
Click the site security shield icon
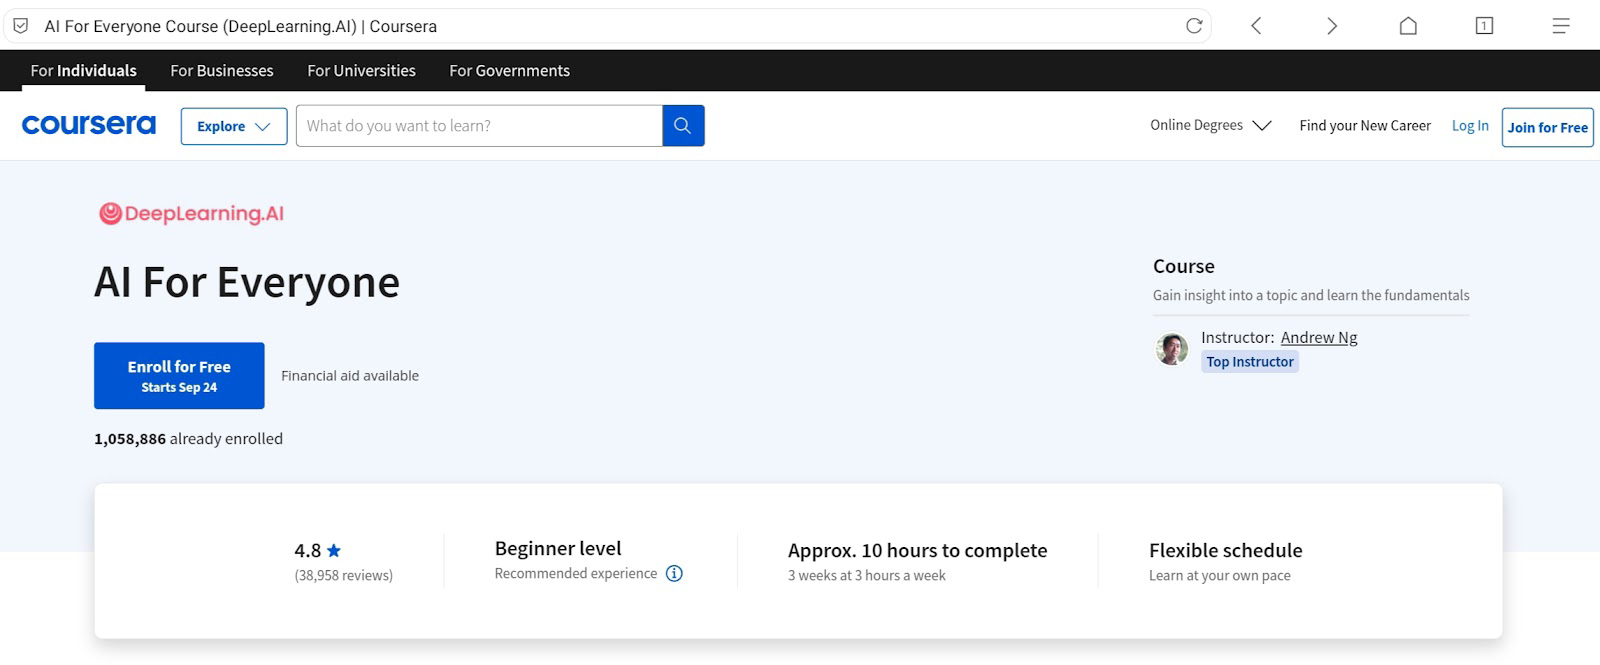[x=20, y=26]
